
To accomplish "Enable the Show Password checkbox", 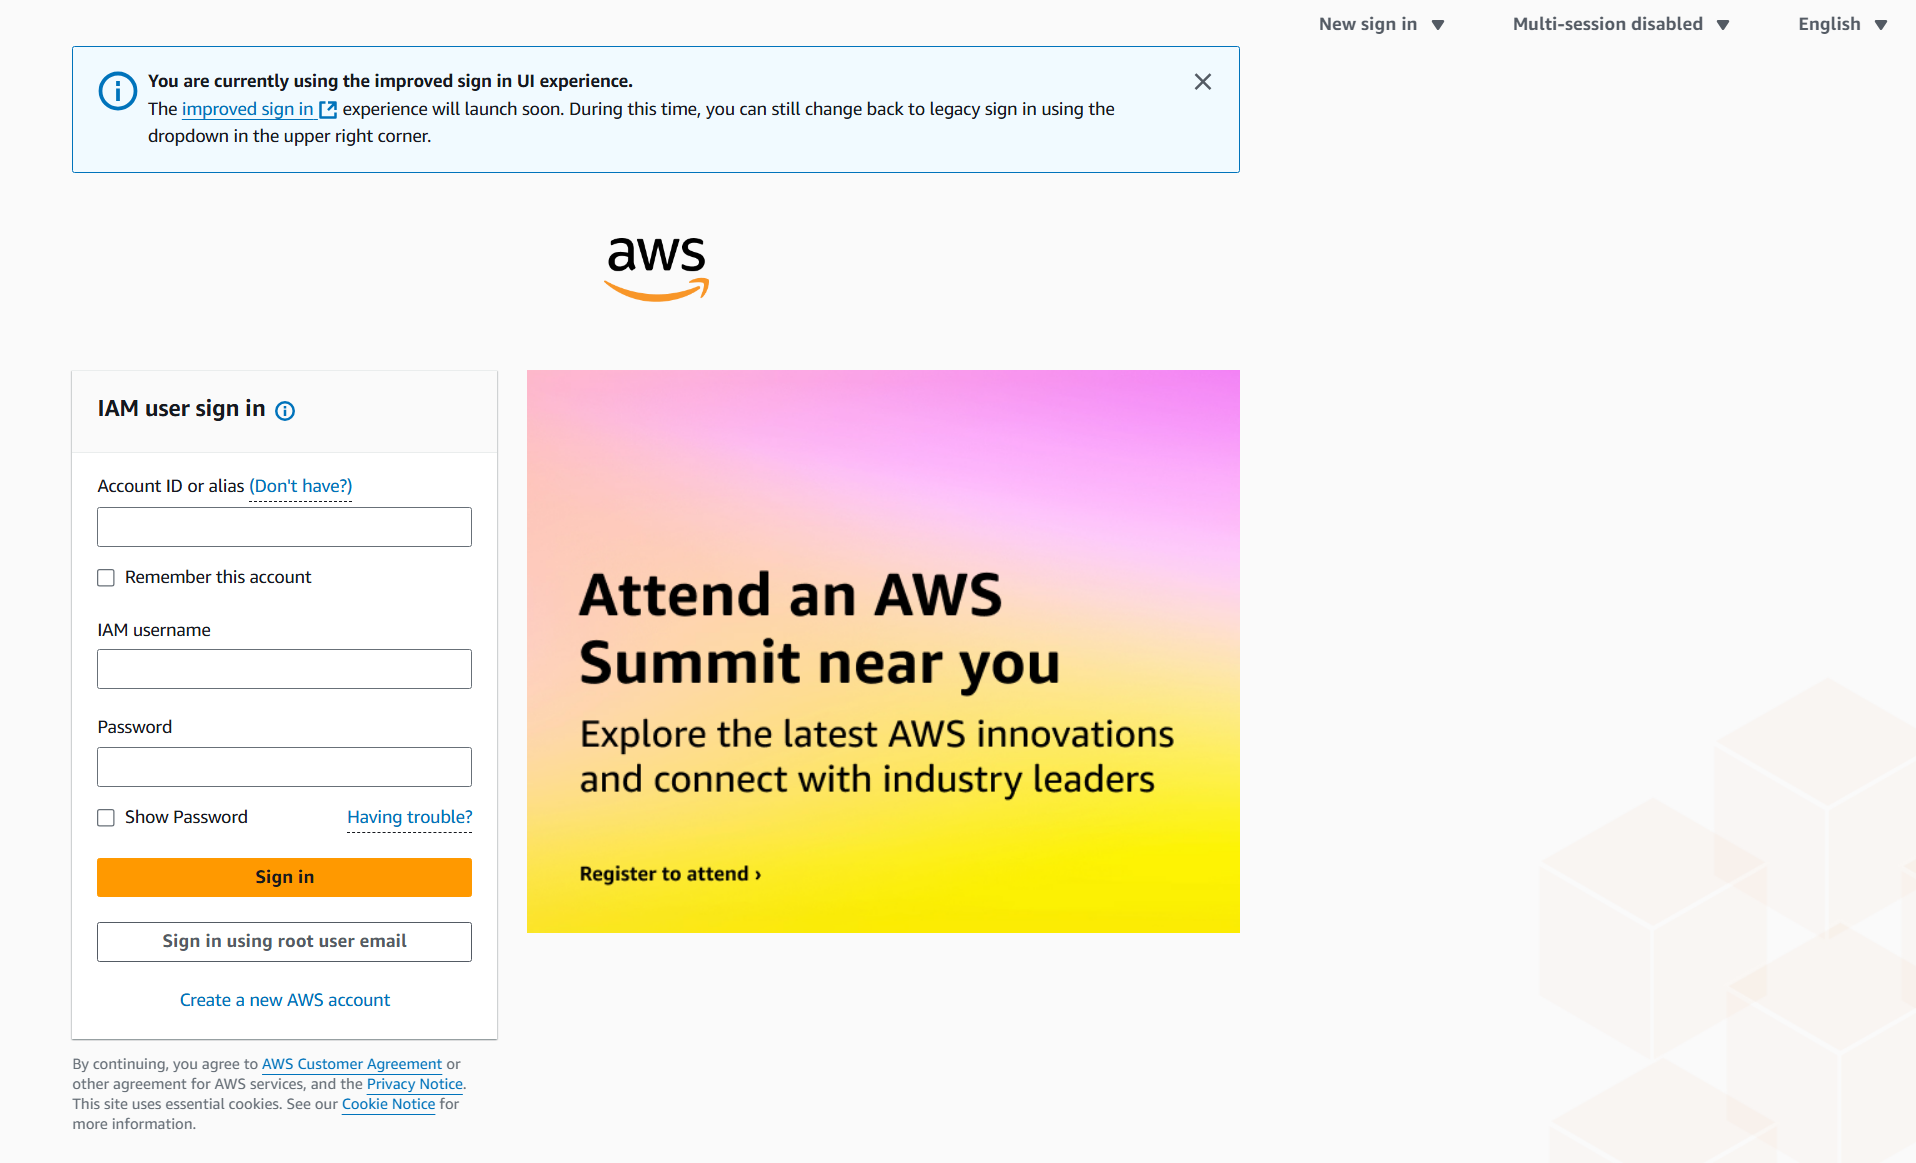I will click(106, 818).
